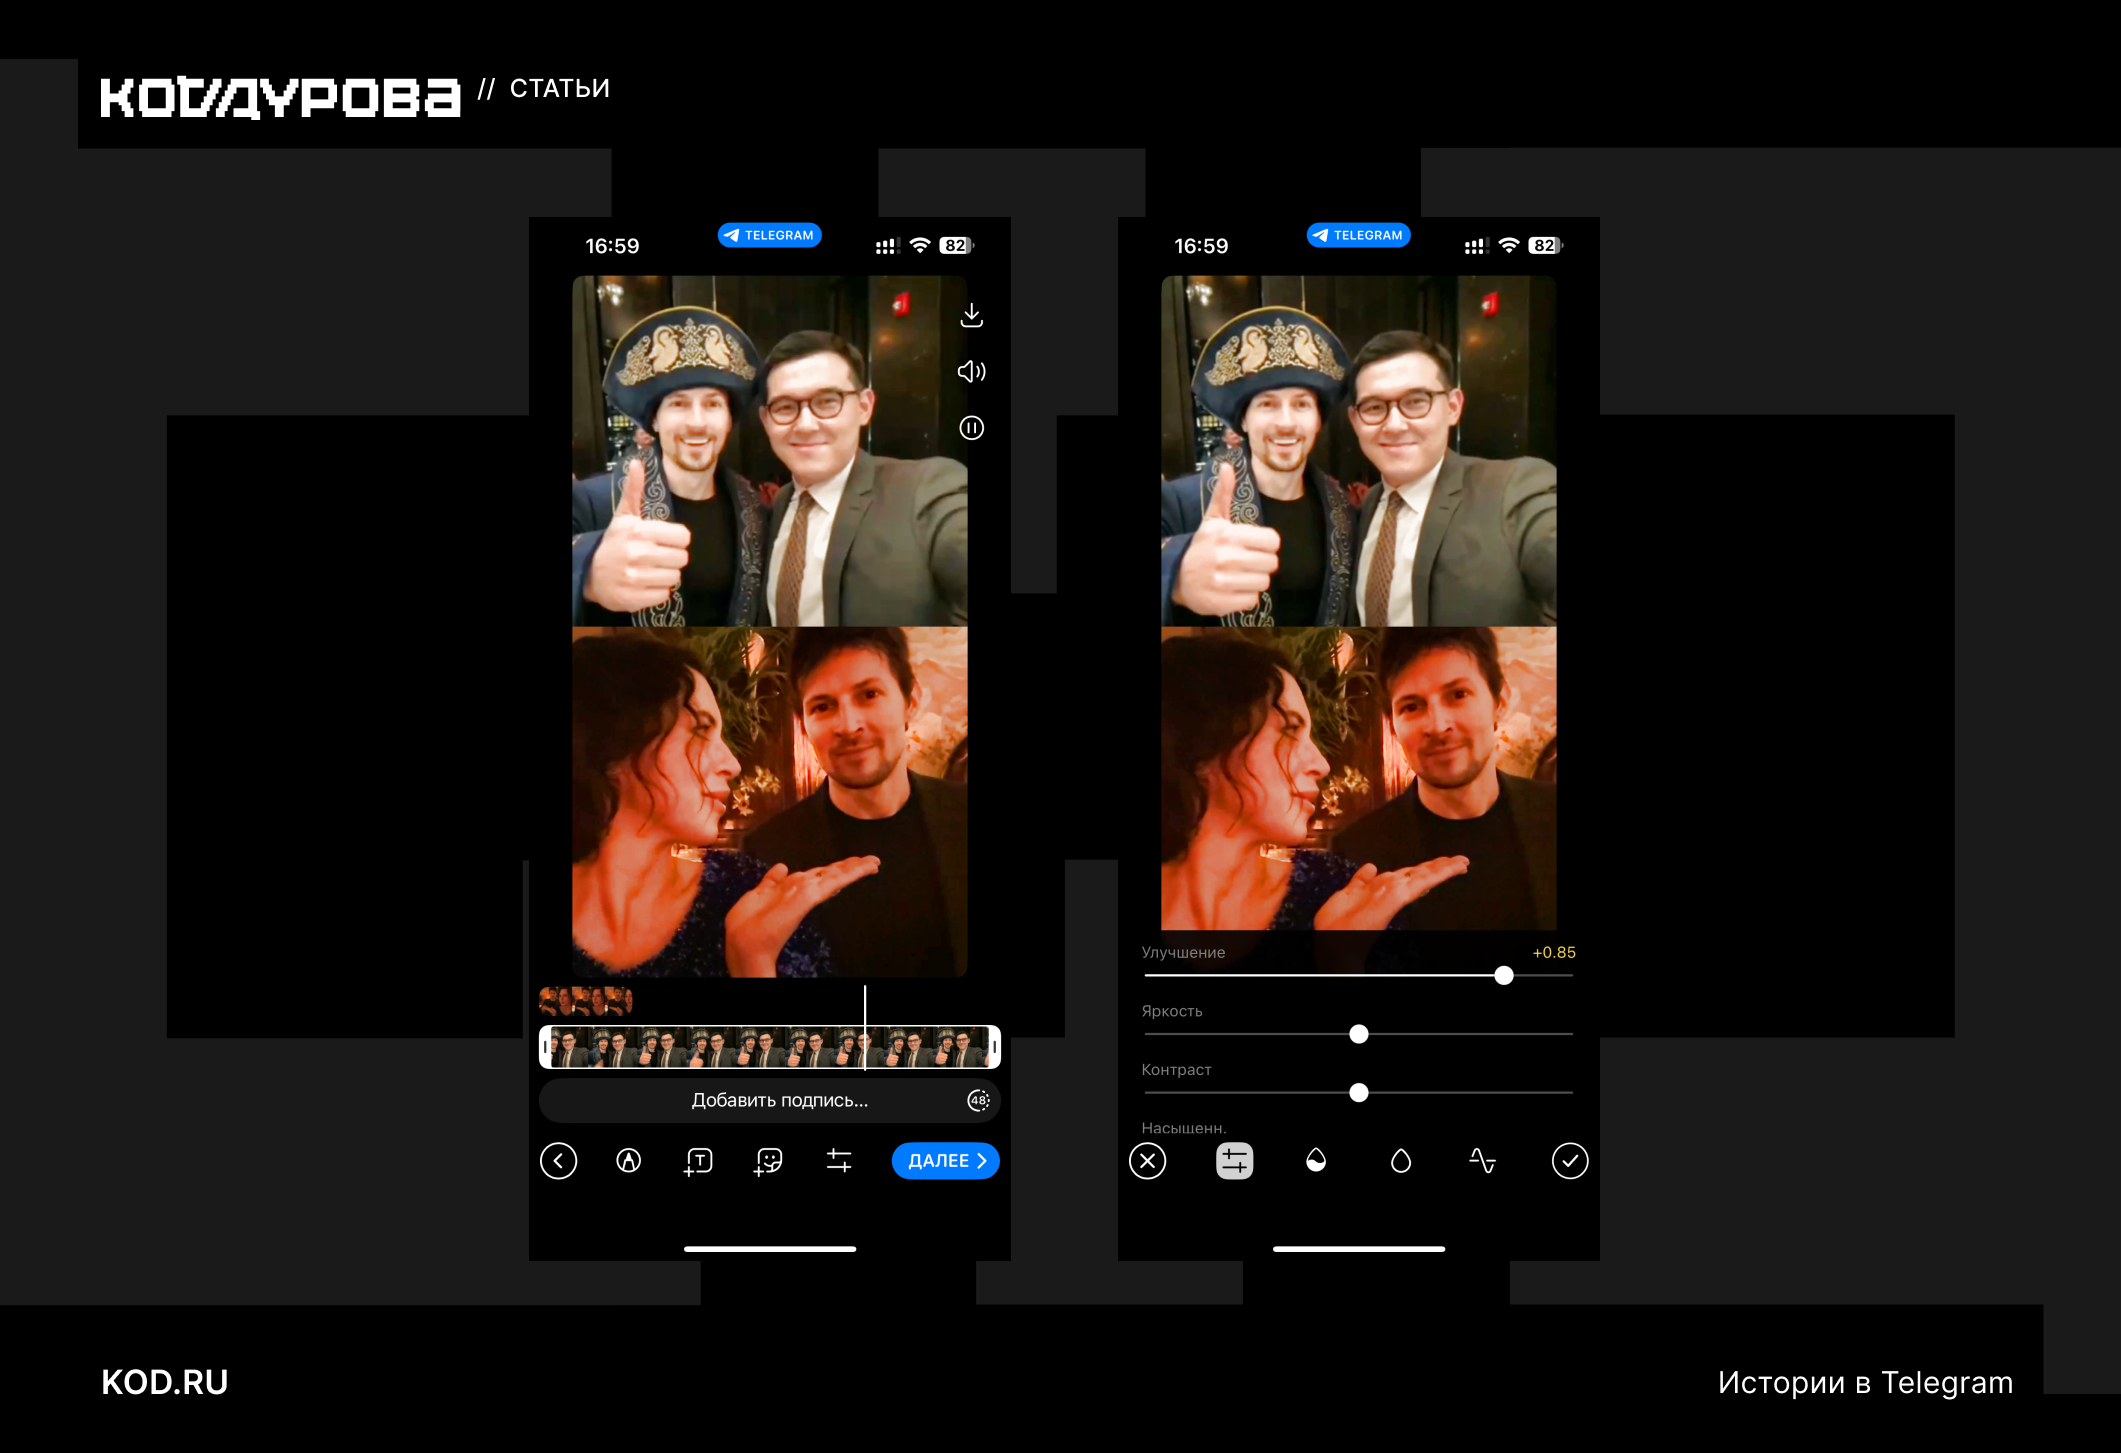Screen dimensions: 2121x1453
Task: Tap the Wi-Fi icon in left phone status bar
Action: point(920,246)
